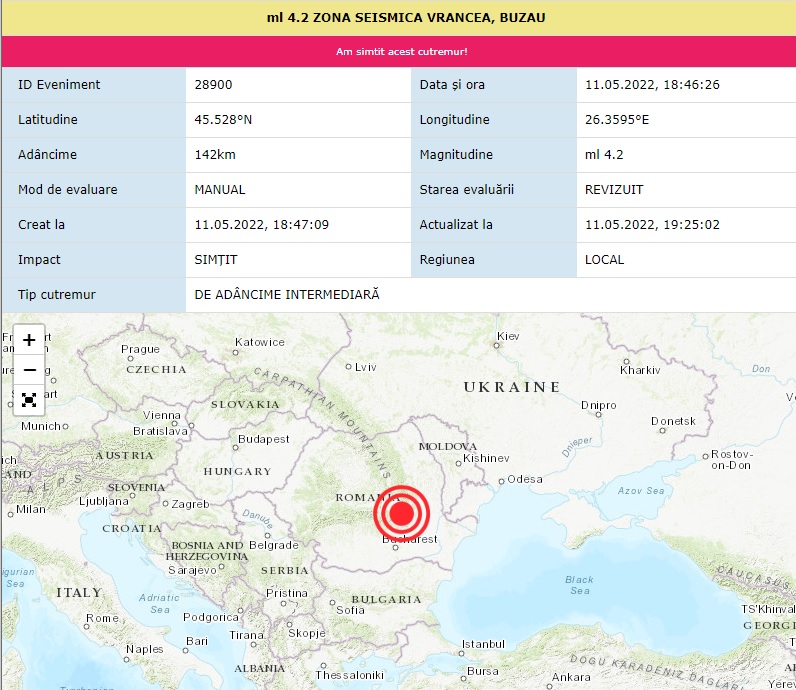Click the 'Starea evaluării' label
Screen dimensions: 796x690
tap(467, 189)
